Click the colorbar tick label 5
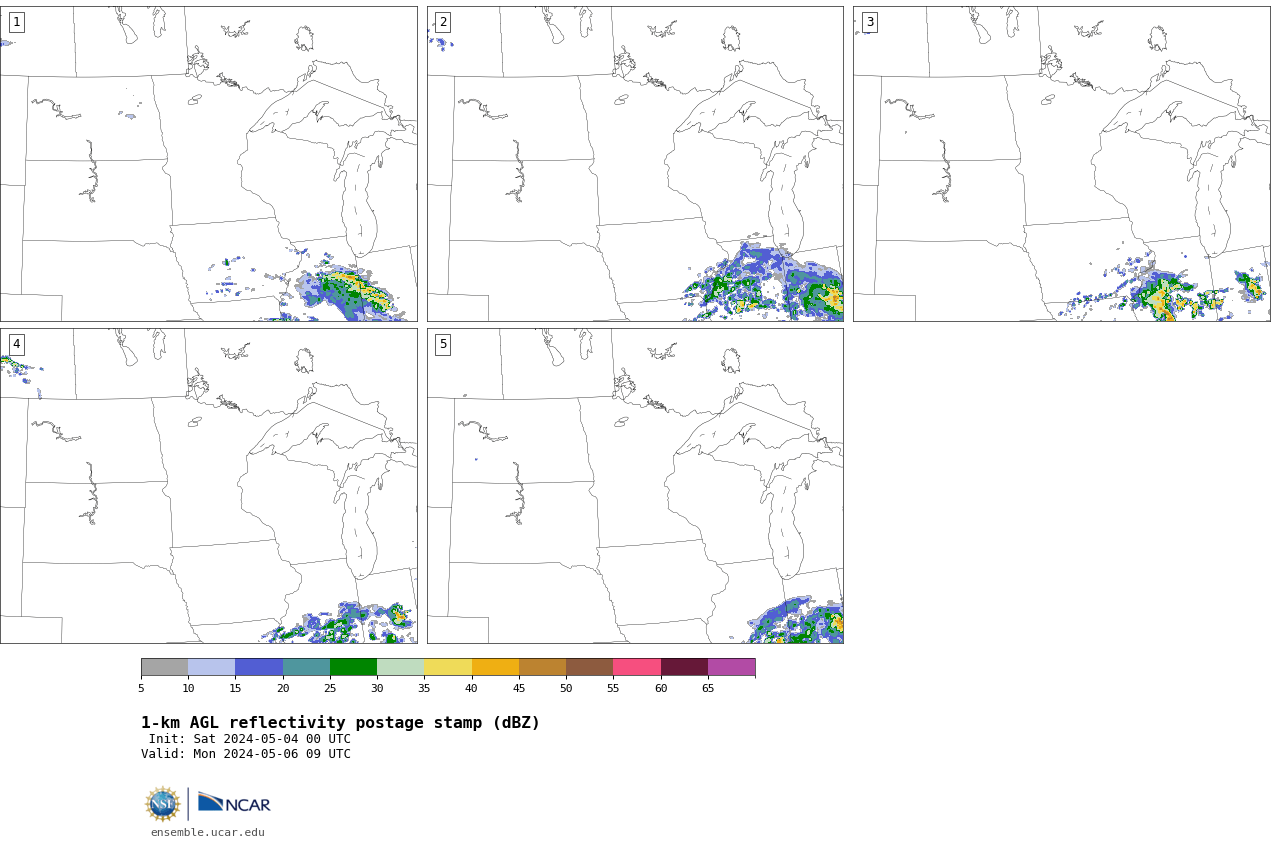The image size is (1280, 844). [141, 688]
